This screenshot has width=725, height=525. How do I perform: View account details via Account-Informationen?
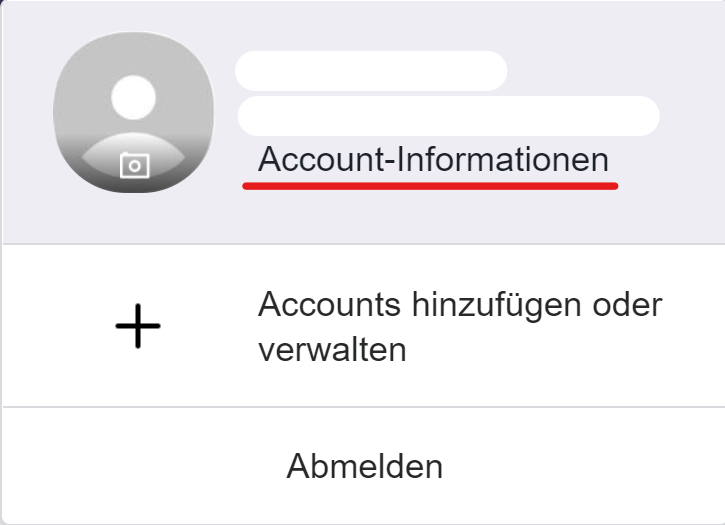(x=433, y=159)
